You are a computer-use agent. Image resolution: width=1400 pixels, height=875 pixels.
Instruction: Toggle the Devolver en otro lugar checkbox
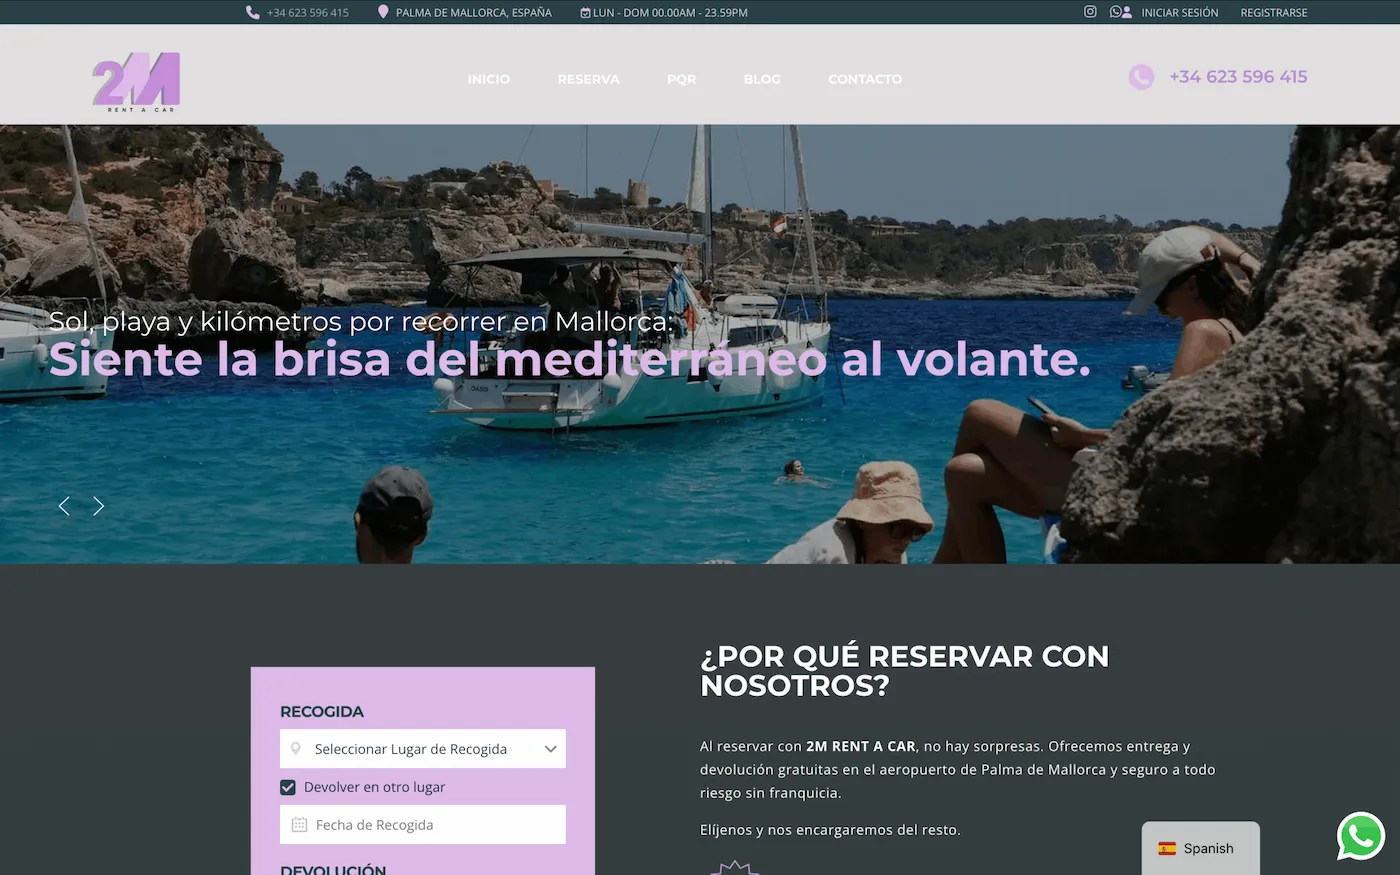tap(288, 787)
